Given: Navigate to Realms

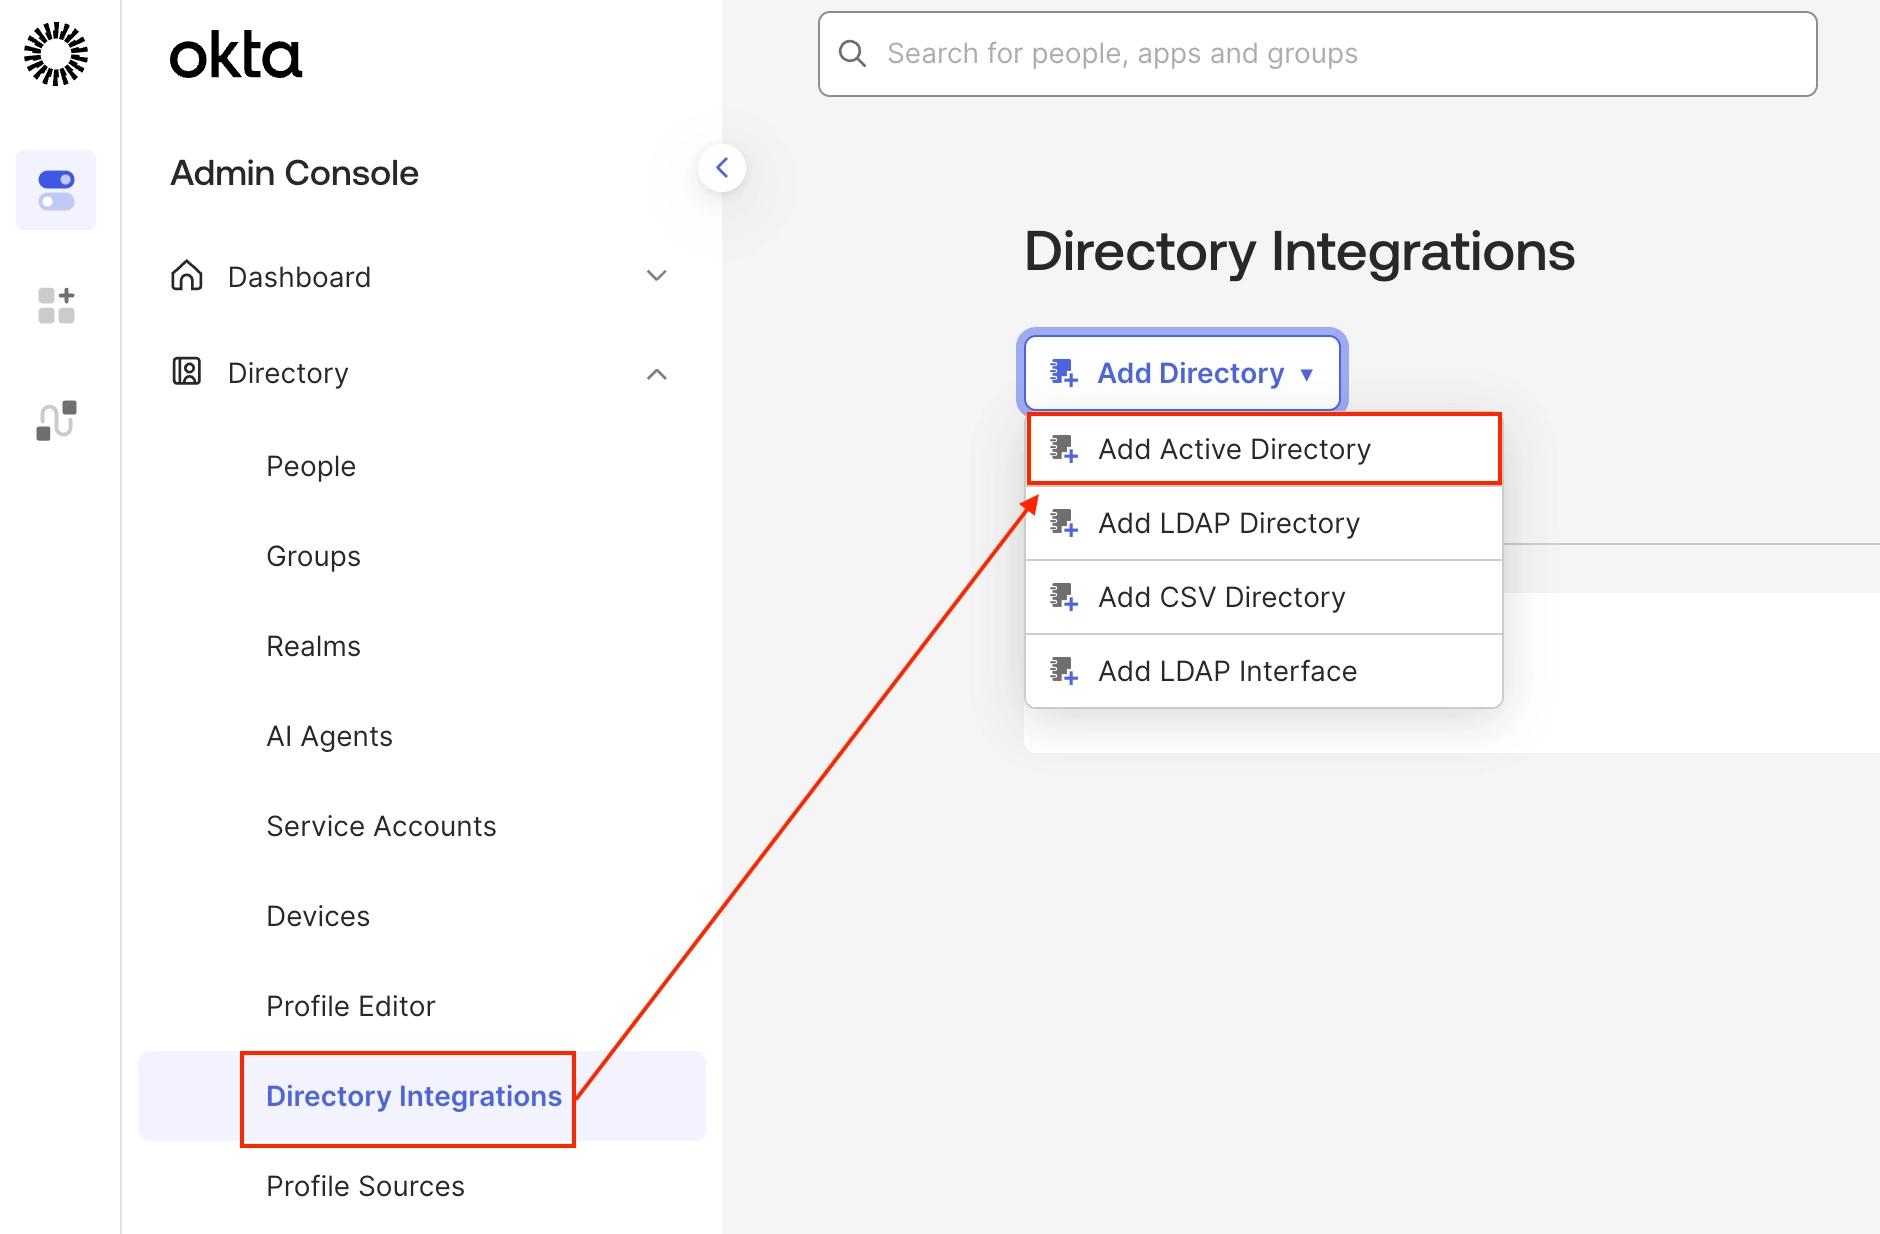Looking at the screenshot, I should pyautogui.click(x=313, y=646).
